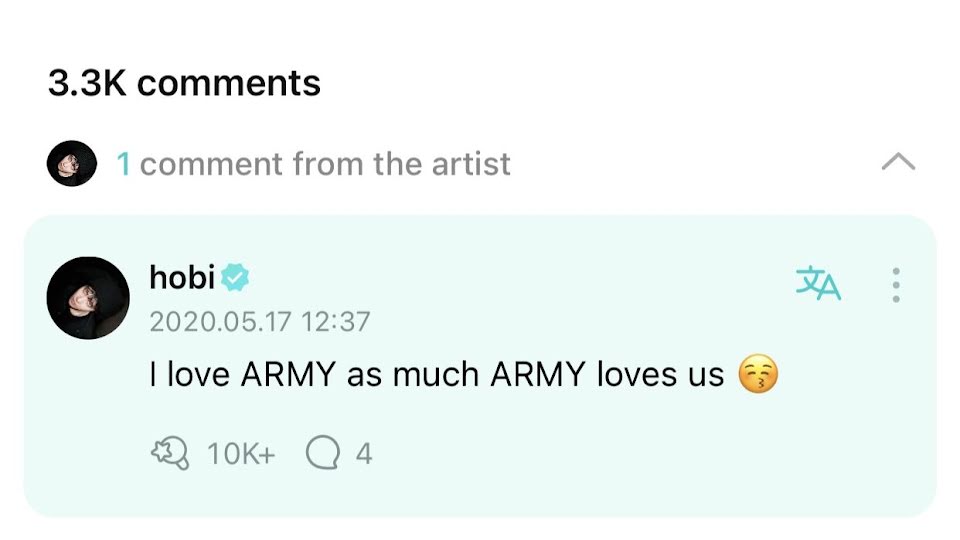This screenshot has height=540, width=960.
Task: Collapse the artist comments with the chevron
Action: coord(897,162)
